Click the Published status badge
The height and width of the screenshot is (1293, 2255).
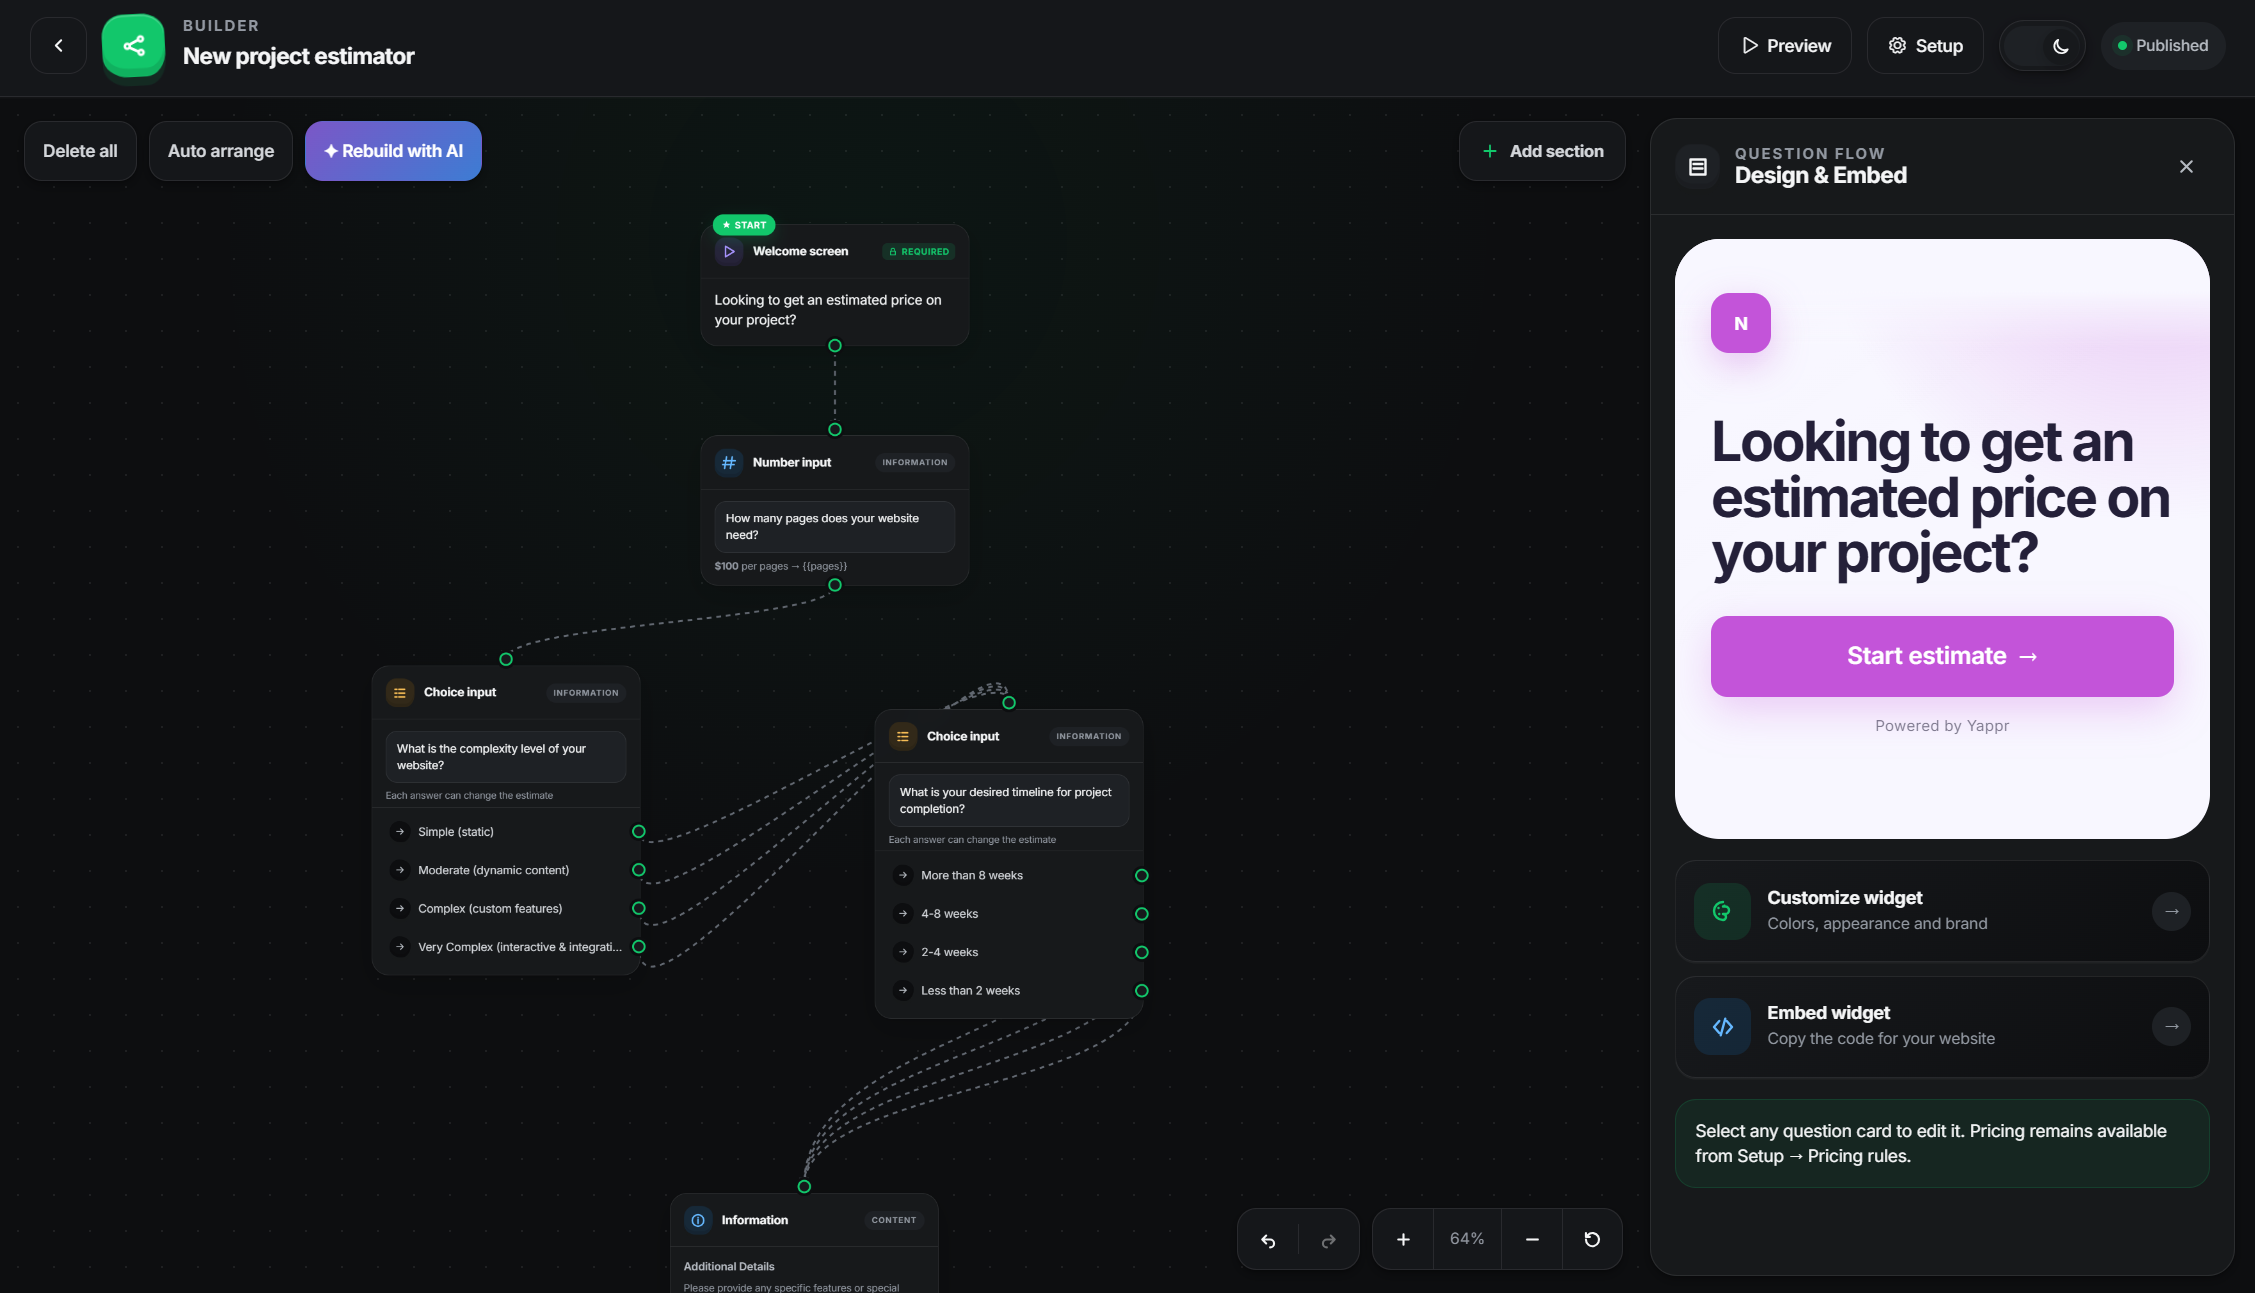(x=2163, y=46)
